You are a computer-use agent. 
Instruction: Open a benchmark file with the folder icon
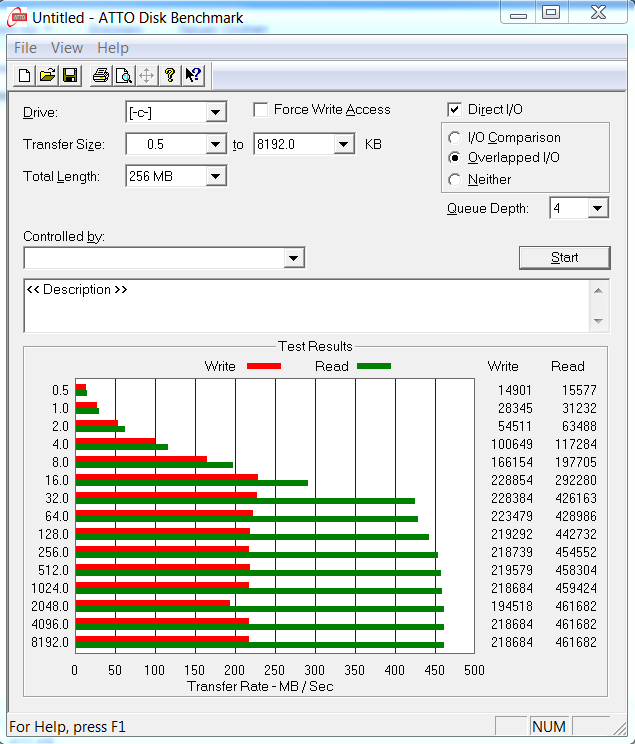click(47, 76)
